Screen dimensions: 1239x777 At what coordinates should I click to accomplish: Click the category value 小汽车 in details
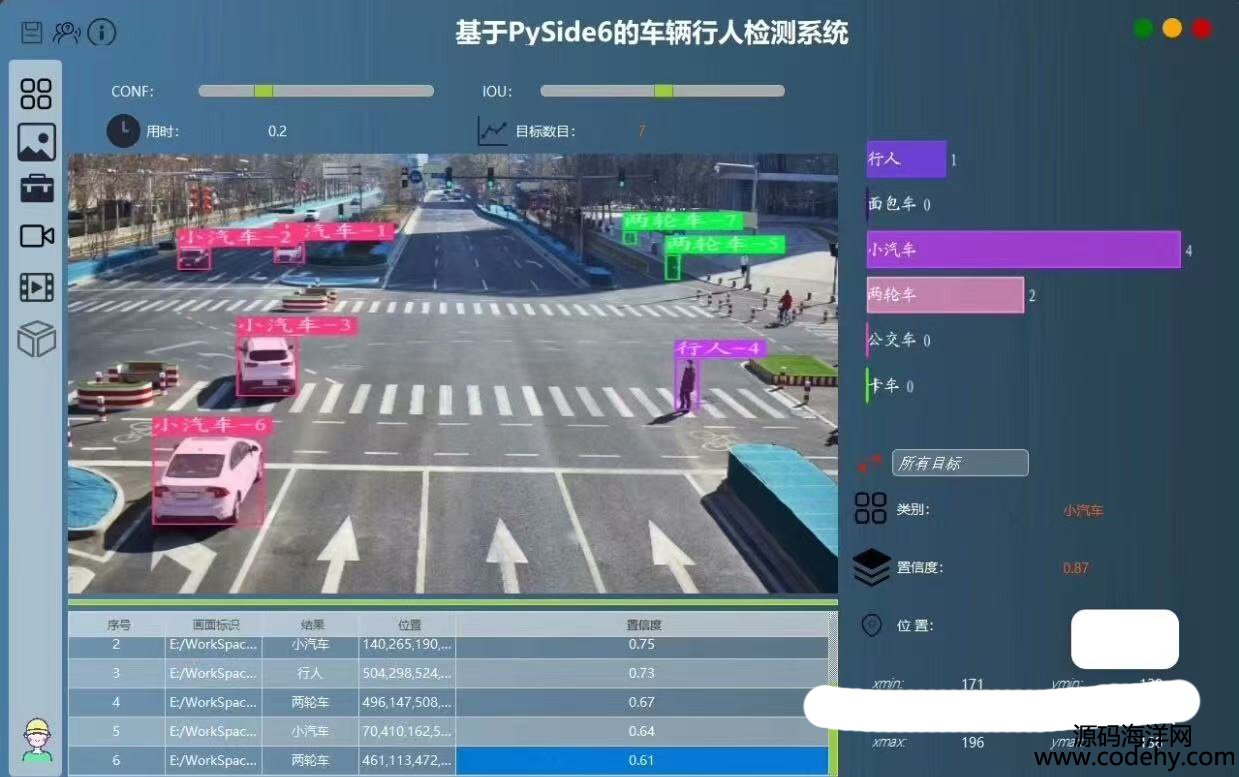pos(1083,510)
